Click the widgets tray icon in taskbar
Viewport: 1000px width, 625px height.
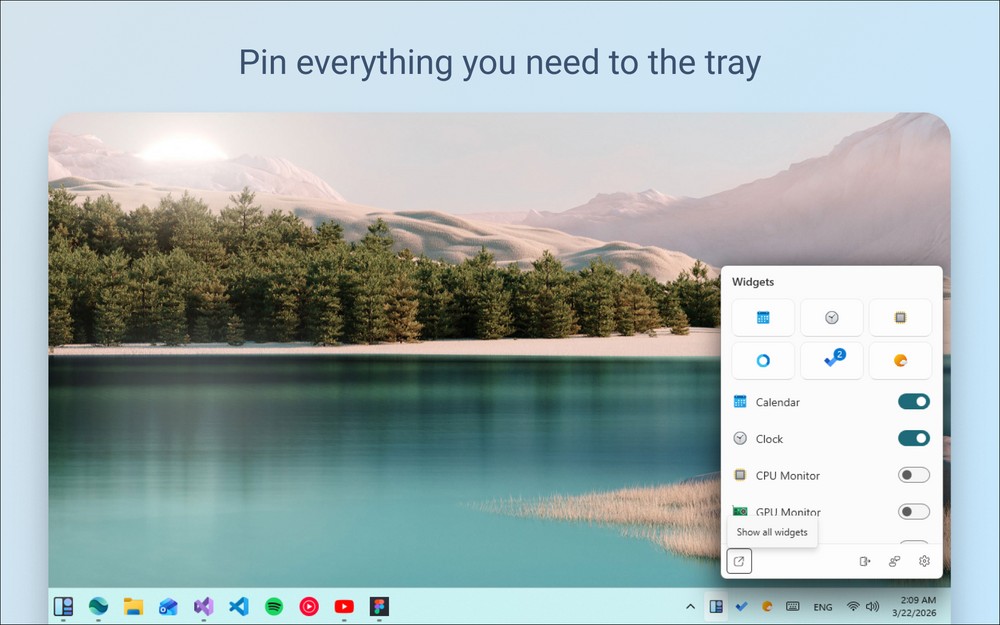pyautogui.click(x=716, y=606)
